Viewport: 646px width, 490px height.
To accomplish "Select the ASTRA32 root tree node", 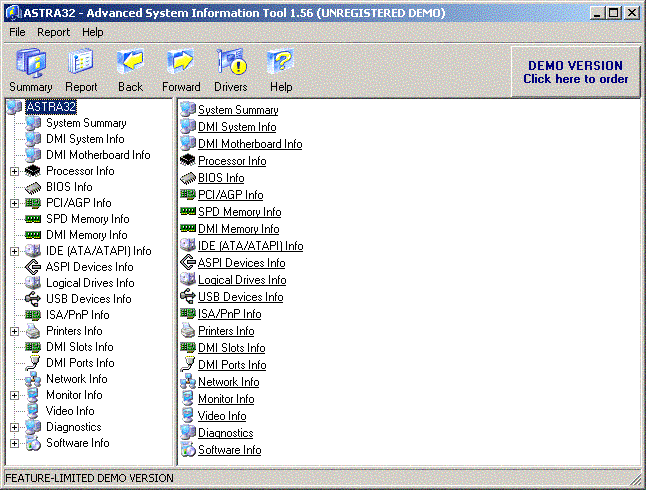I will click(51, 107).
